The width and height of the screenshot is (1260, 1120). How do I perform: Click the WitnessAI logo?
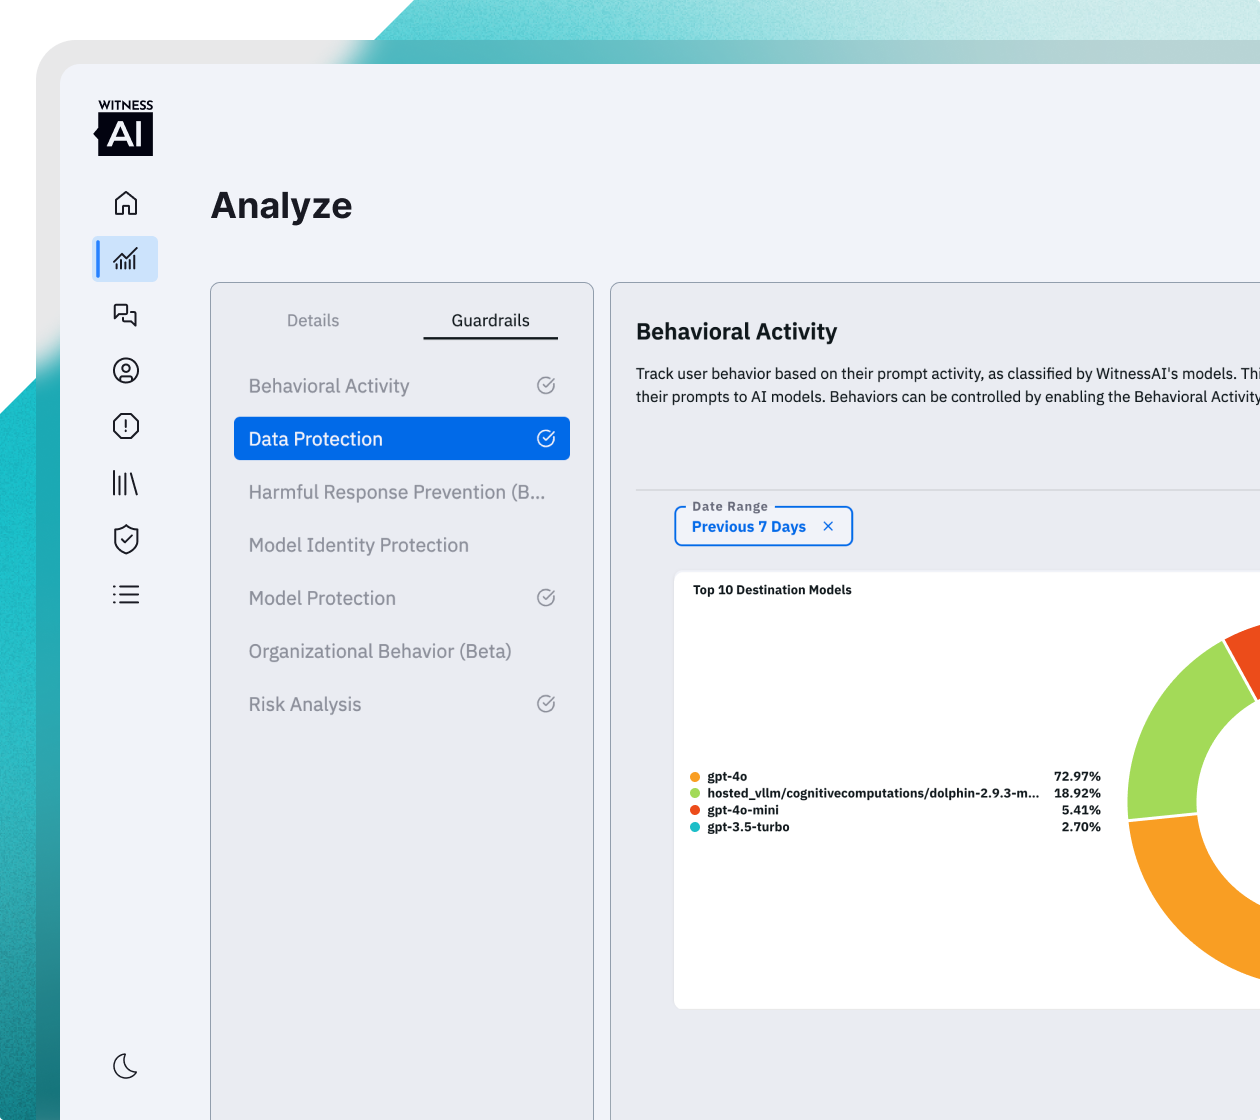tap(125, 127)
